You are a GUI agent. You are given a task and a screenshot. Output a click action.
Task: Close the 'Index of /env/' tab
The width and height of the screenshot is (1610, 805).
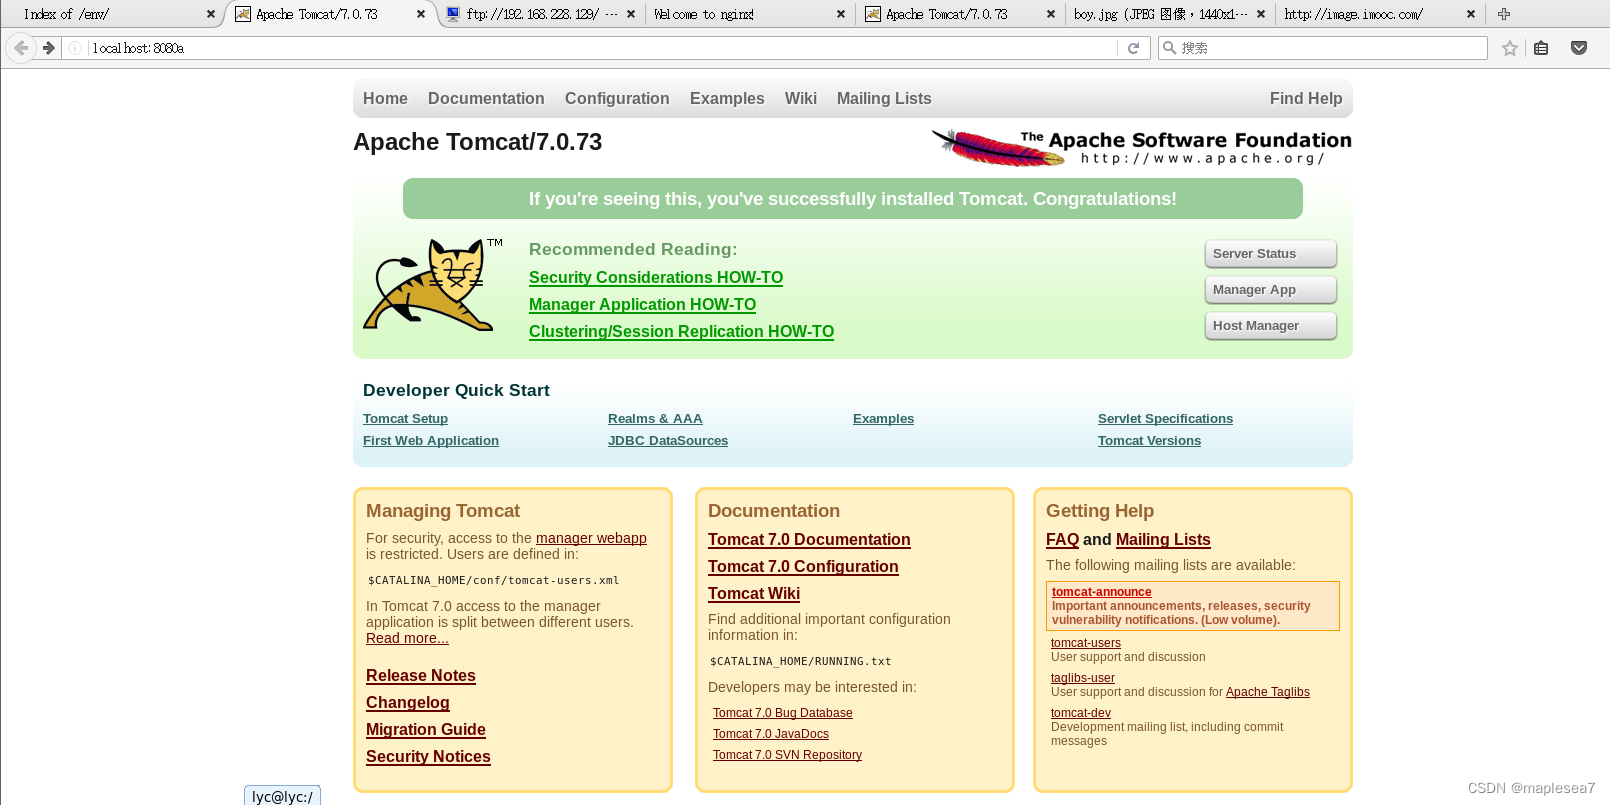click(x=211, y=14)
